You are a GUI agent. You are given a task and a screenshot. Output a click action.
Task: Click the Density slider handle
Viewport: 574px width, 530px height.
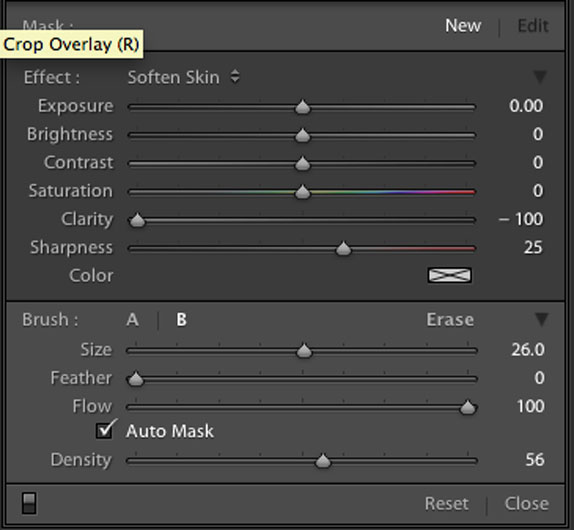[323, 460]
